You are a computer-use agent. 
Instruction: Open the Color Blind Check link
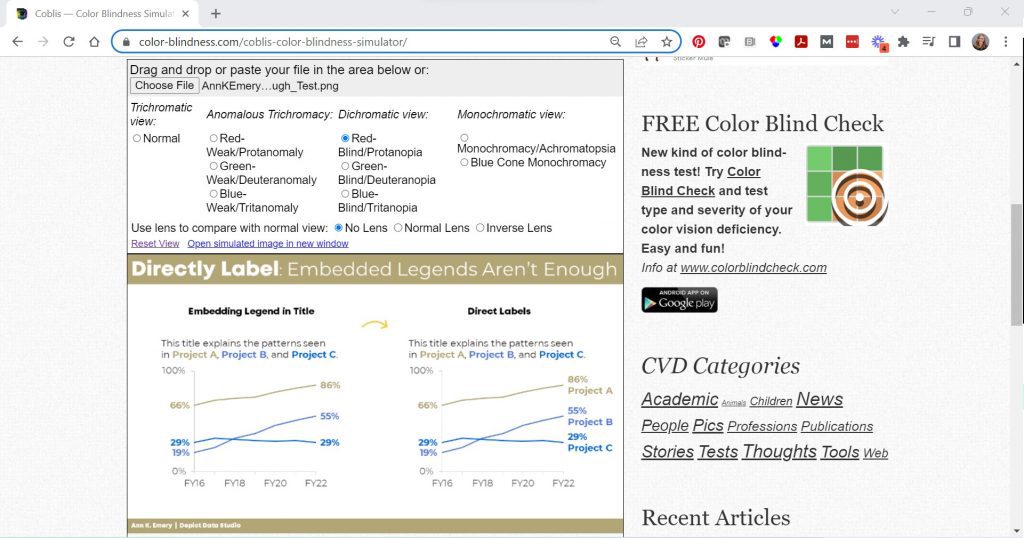point(701,182)
